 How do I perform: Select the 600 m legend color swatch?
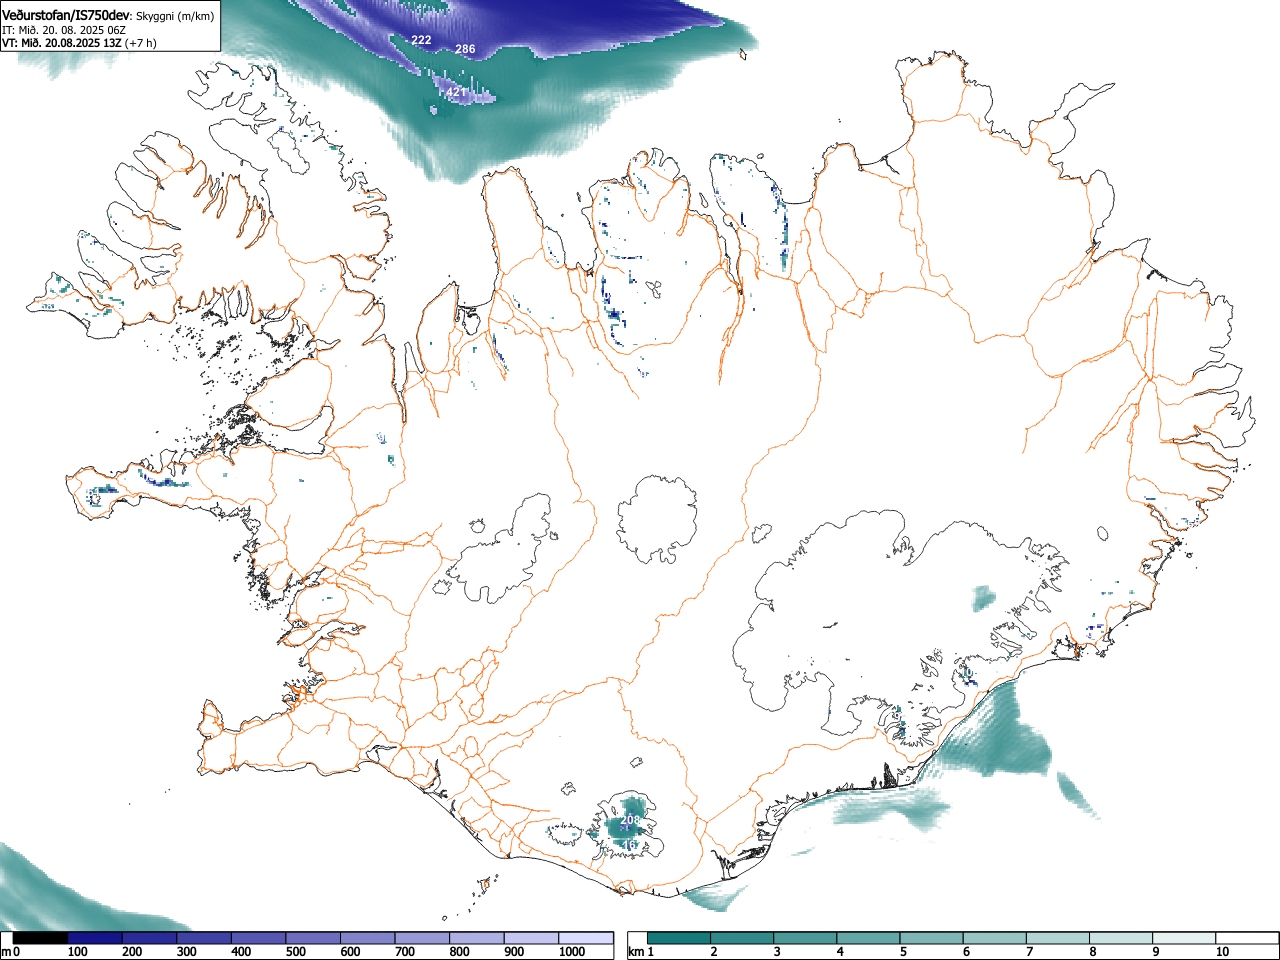[368, 938]
